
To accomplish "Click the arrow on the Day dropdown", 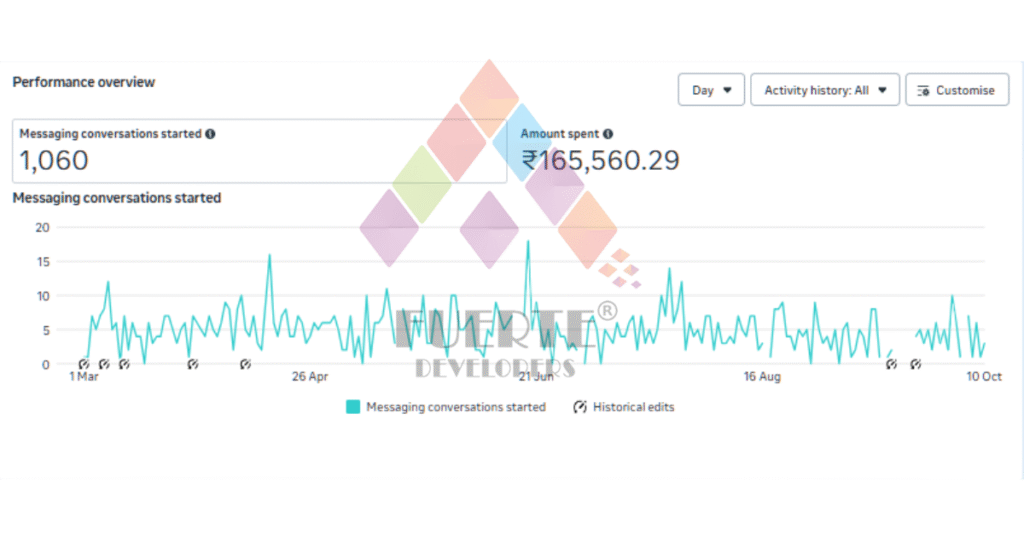I will 727,90.
